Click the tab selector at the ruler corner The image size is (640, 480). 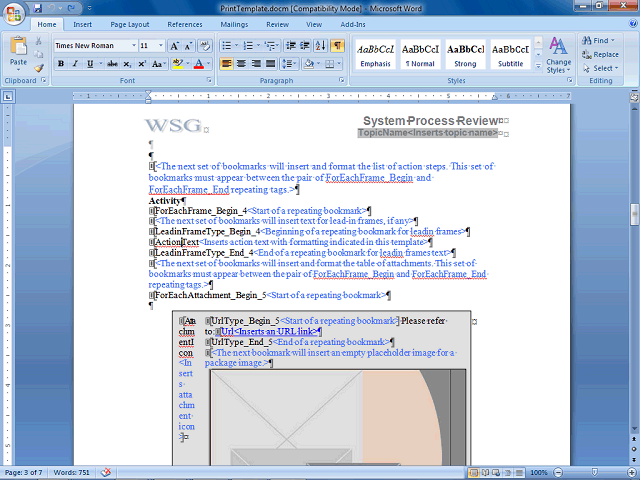(x=8, y=97)
